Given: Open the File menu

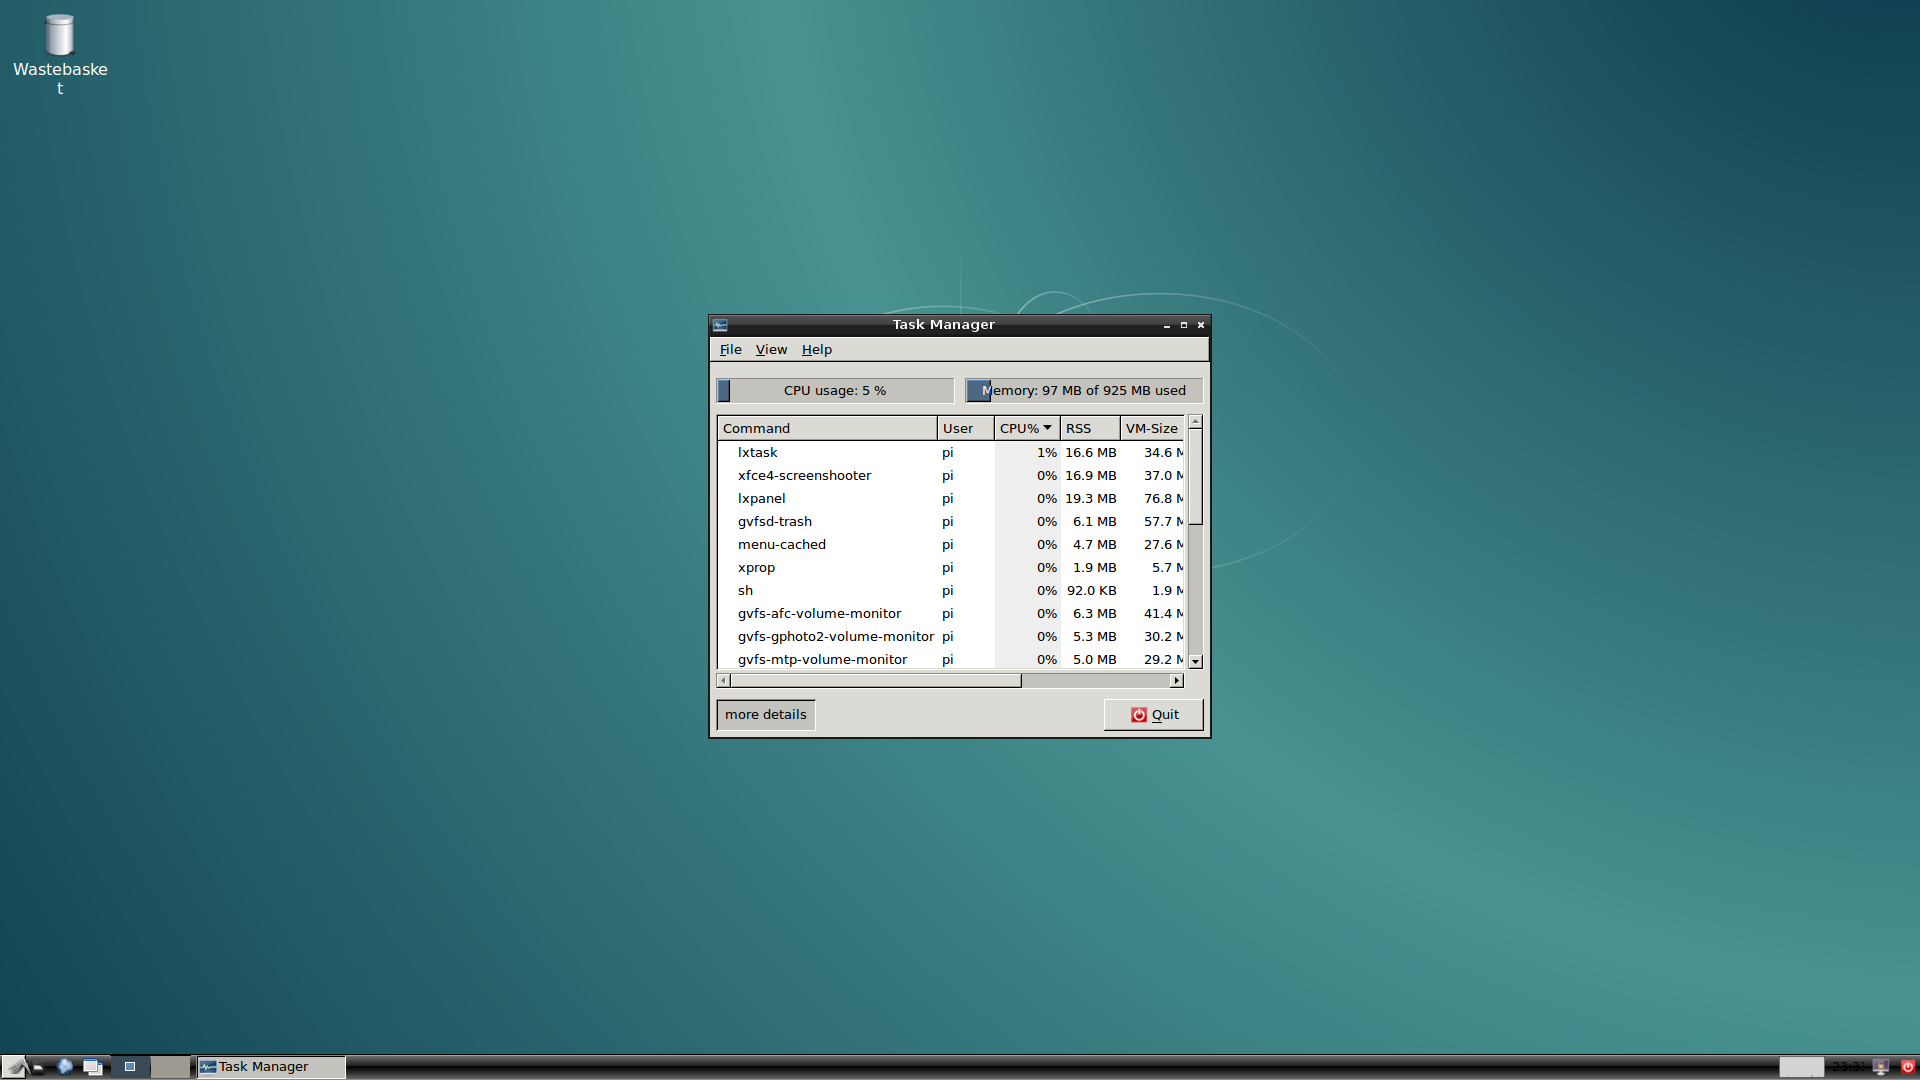Looking at the screenshot, I should (730, 350).
